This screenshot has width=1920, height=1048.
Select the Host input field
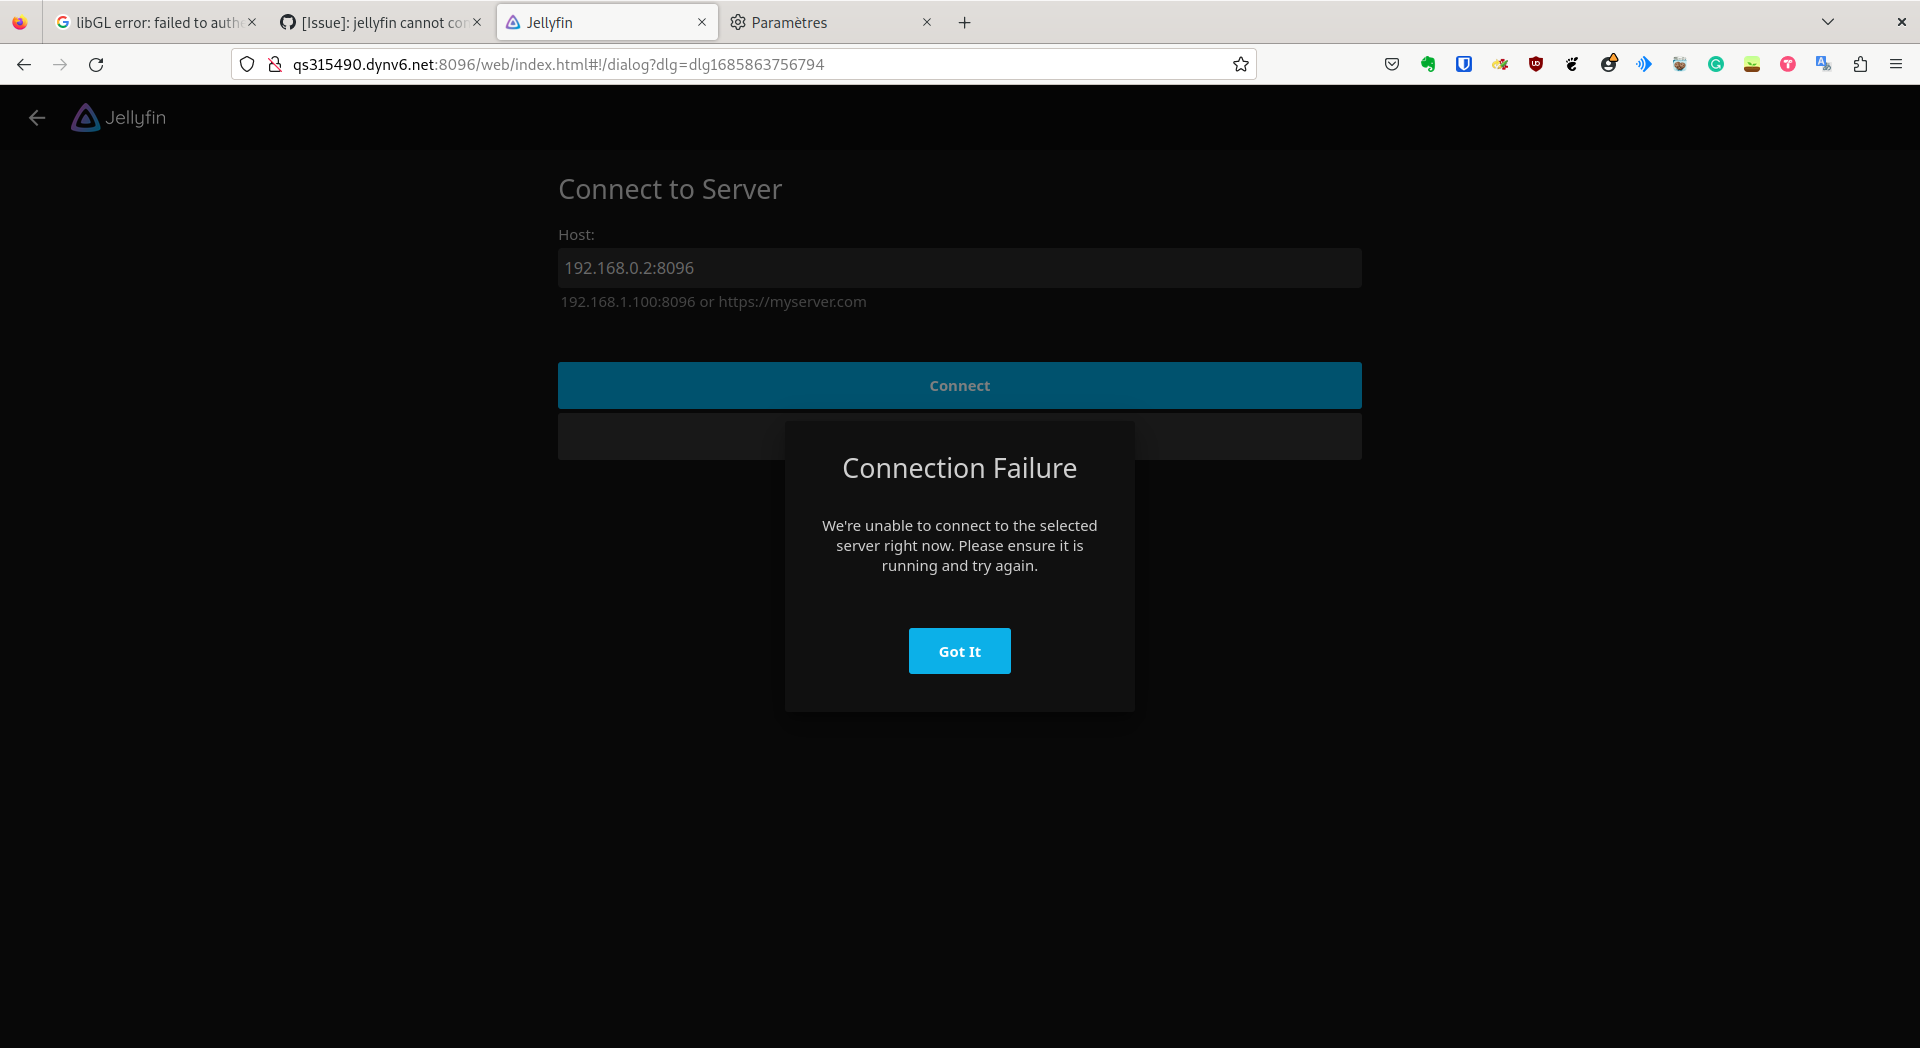[959, 268]
